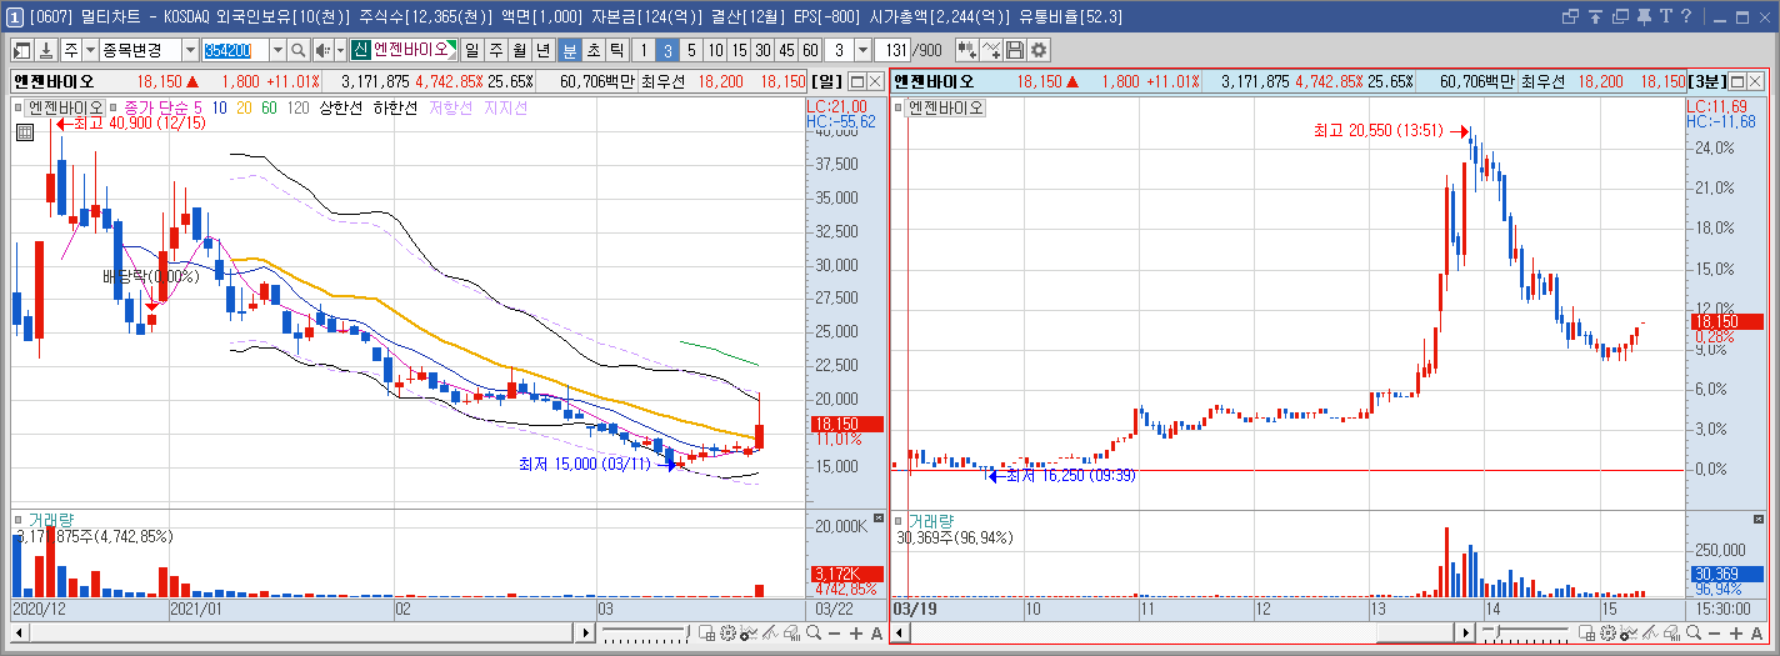Click minus zoom-out icon under 3-minute chart
This screenshot has width=1780, height=656.
[x=1714, y=633]
